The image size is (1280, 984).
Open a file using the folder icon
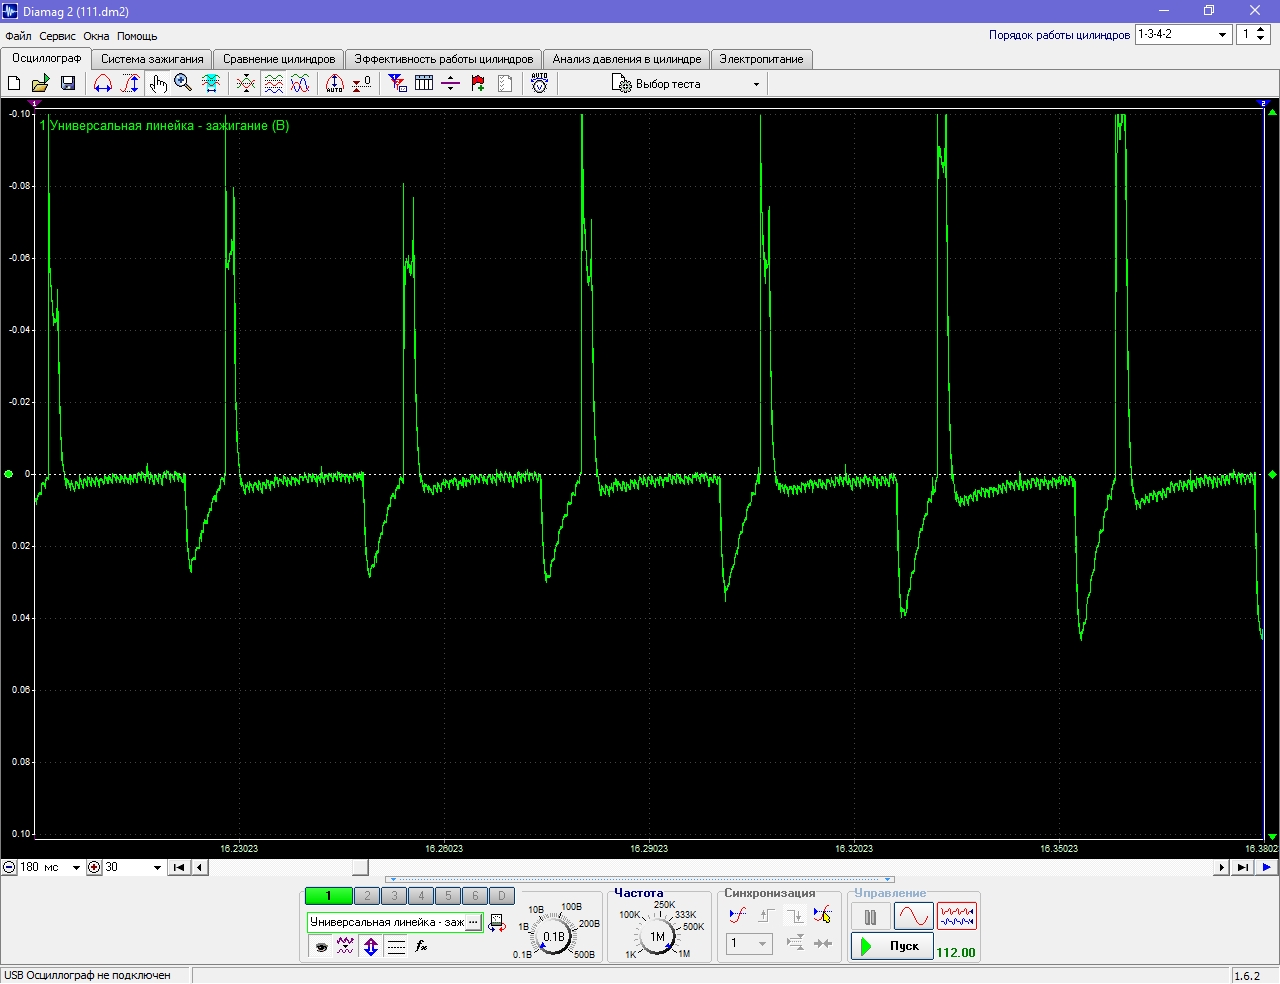pyautogui.click(x=41, y=83)
